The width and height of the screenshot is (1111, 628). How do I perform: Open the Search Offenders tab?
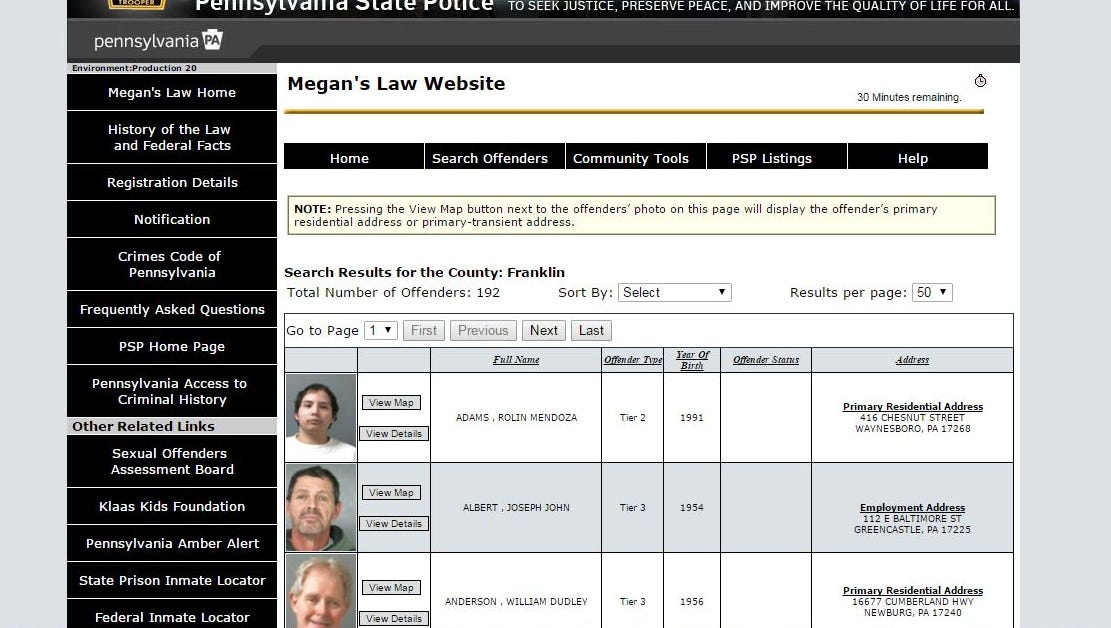point(490,158)
